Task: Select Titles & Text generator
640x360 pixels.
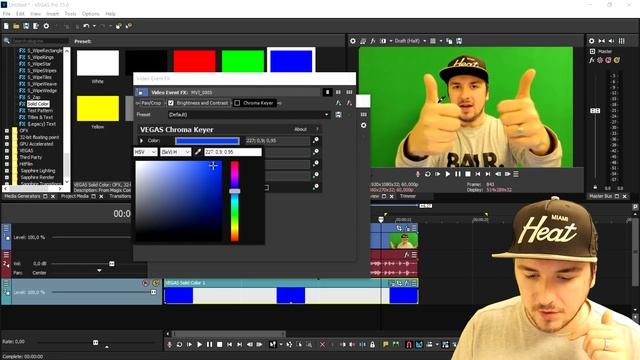Action: pos(40,117)
